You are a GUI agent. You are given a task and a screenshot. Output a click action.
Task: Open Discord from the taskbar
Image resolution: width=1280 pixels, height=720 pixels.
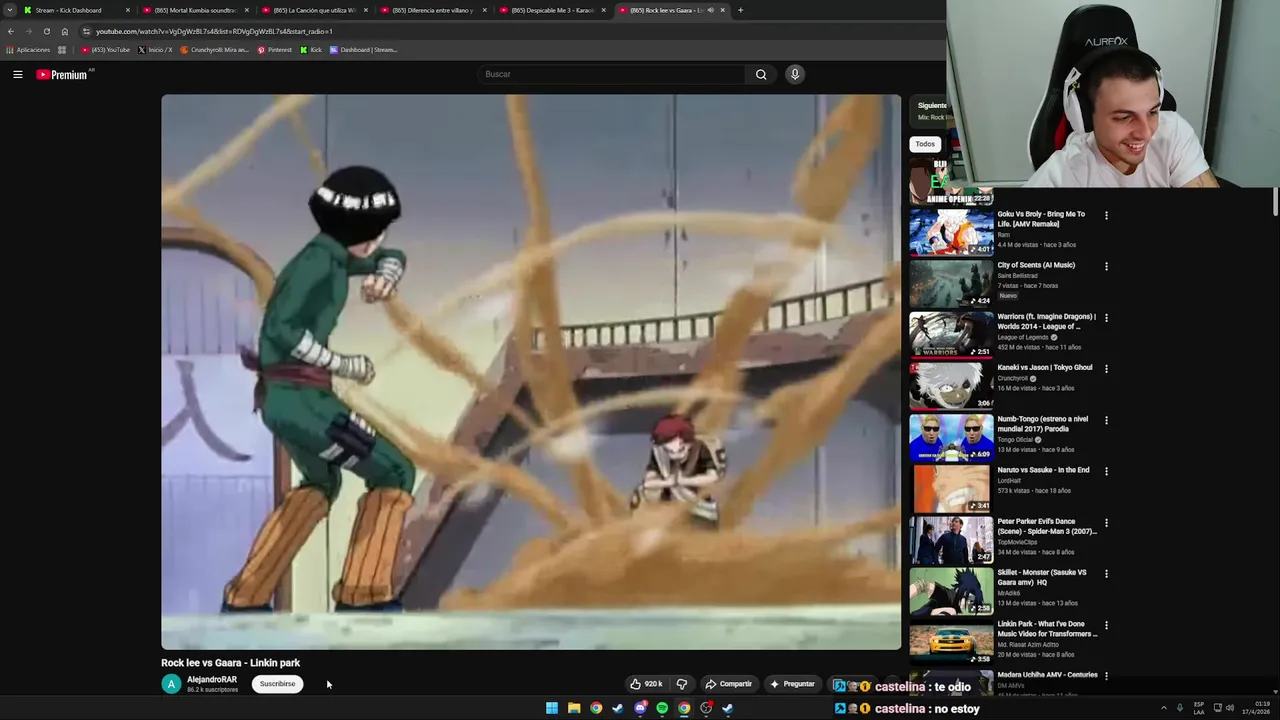[640, 708]
